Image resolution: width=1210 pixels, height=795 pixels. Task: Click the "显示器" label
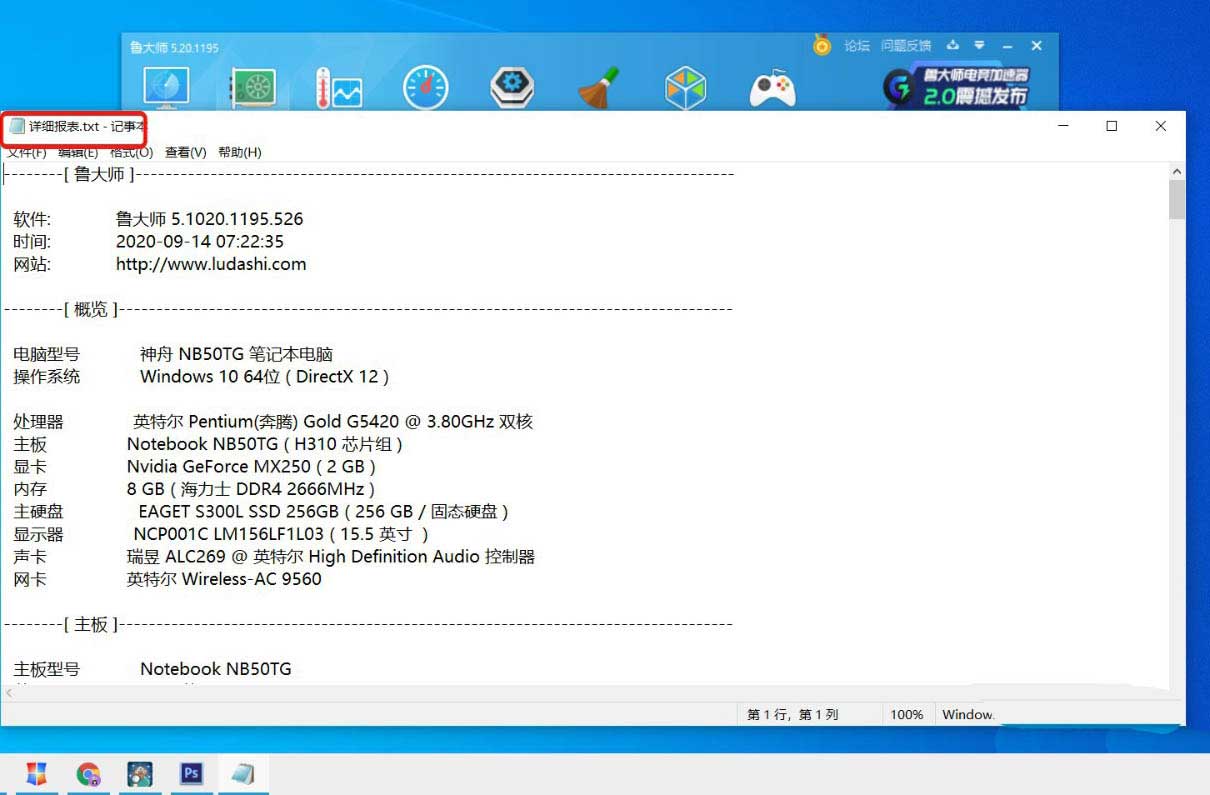(x=38, y=534)
